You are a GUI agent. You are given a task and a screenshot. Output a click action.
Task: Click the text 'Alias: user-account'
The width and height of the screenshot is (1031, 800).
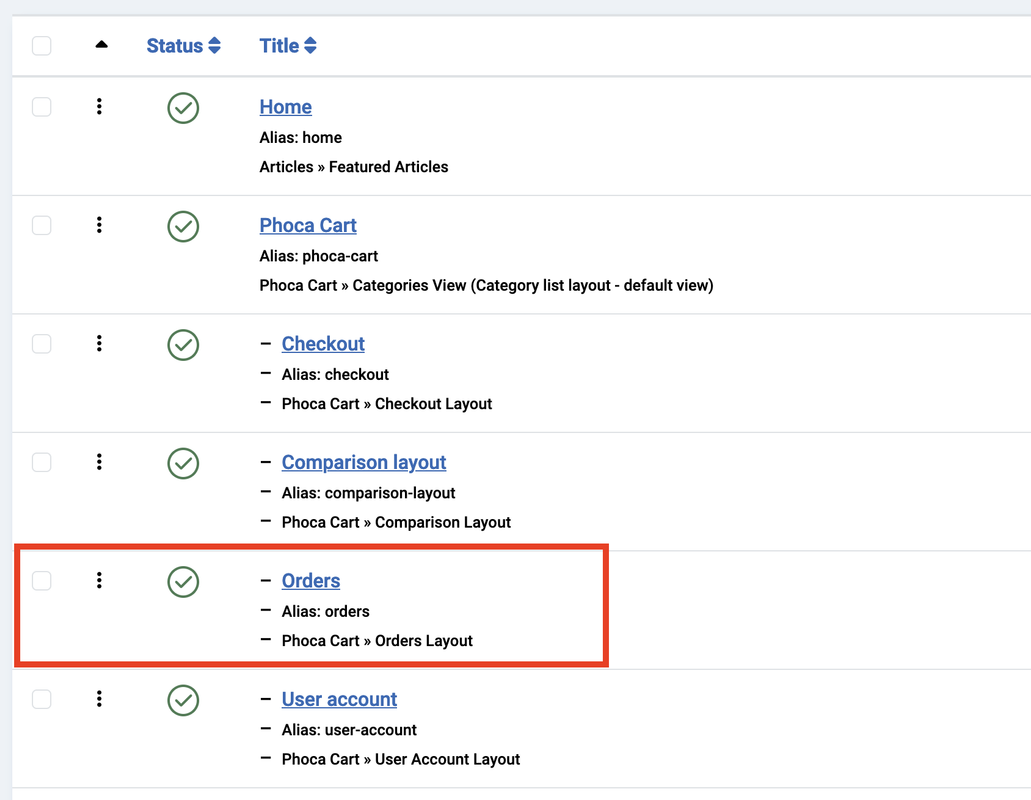(349, 730)
